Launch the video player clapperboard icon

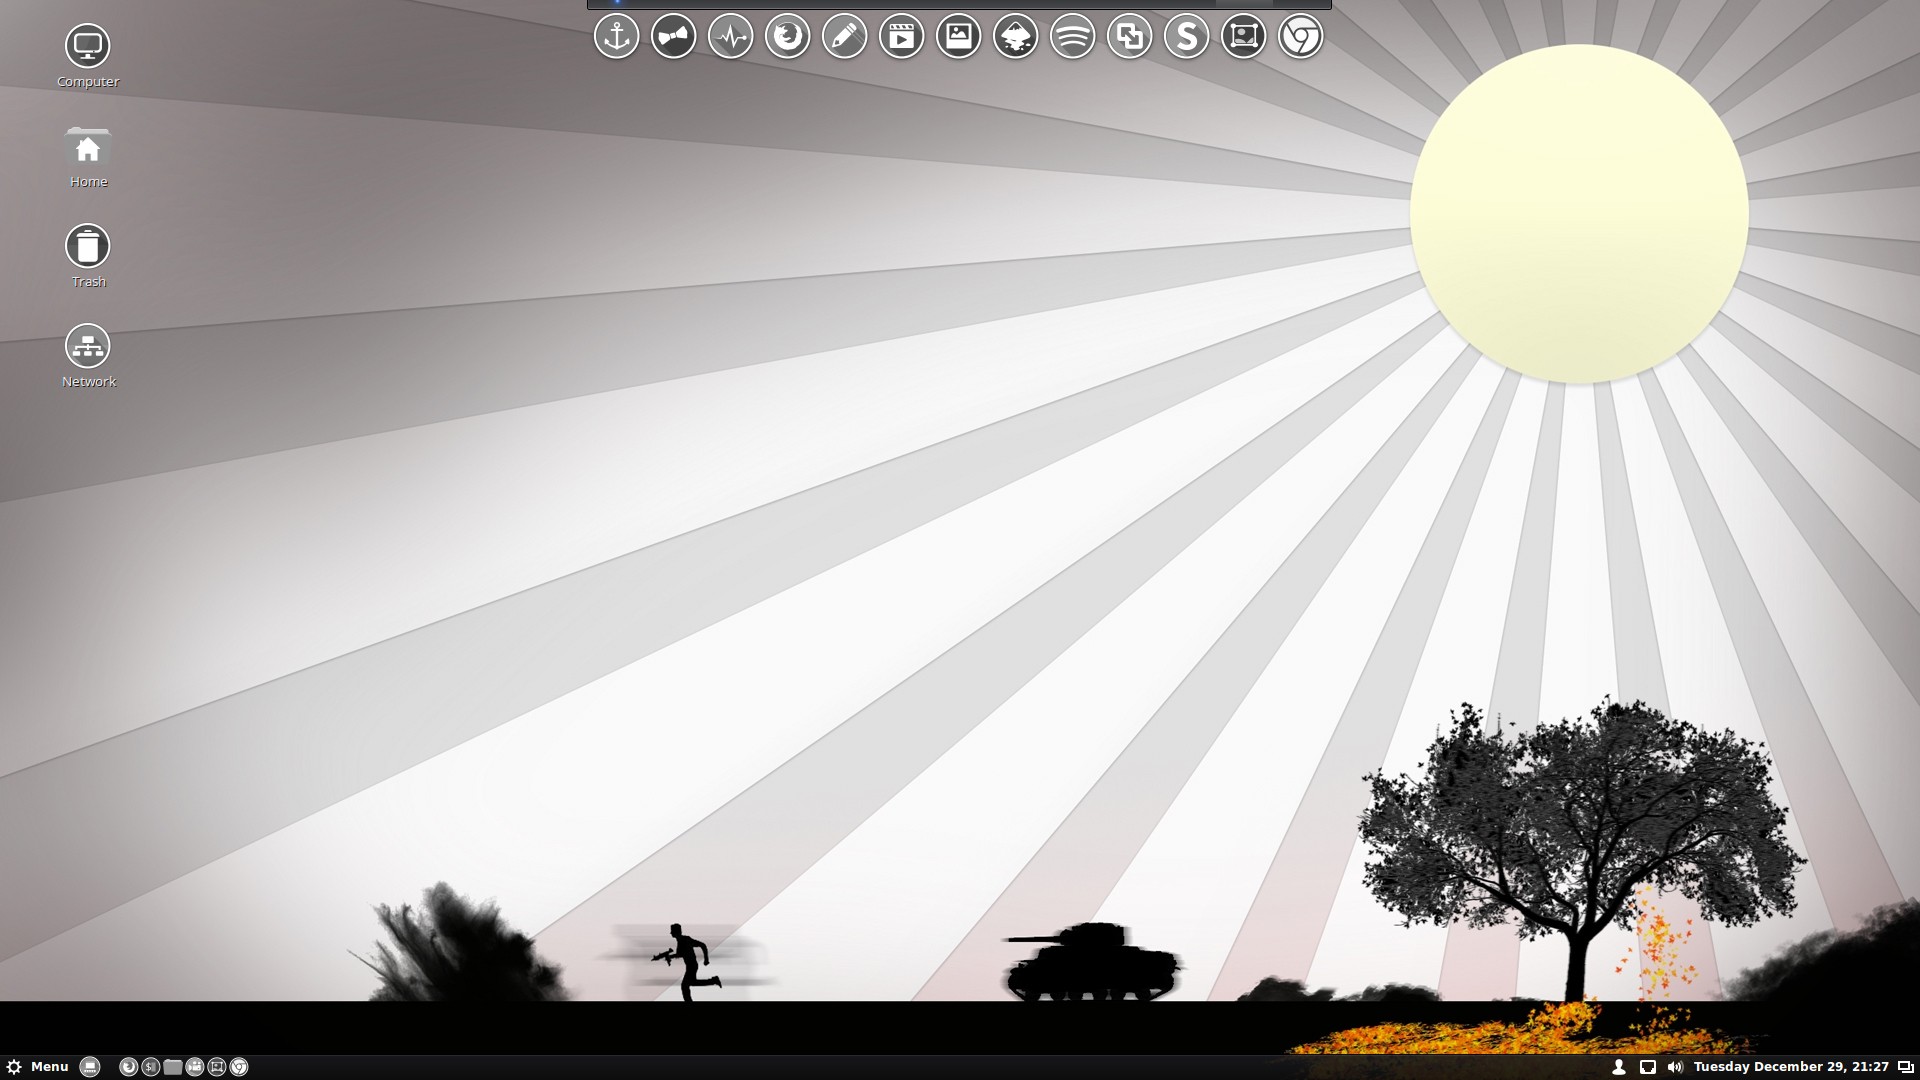[901, 37]
